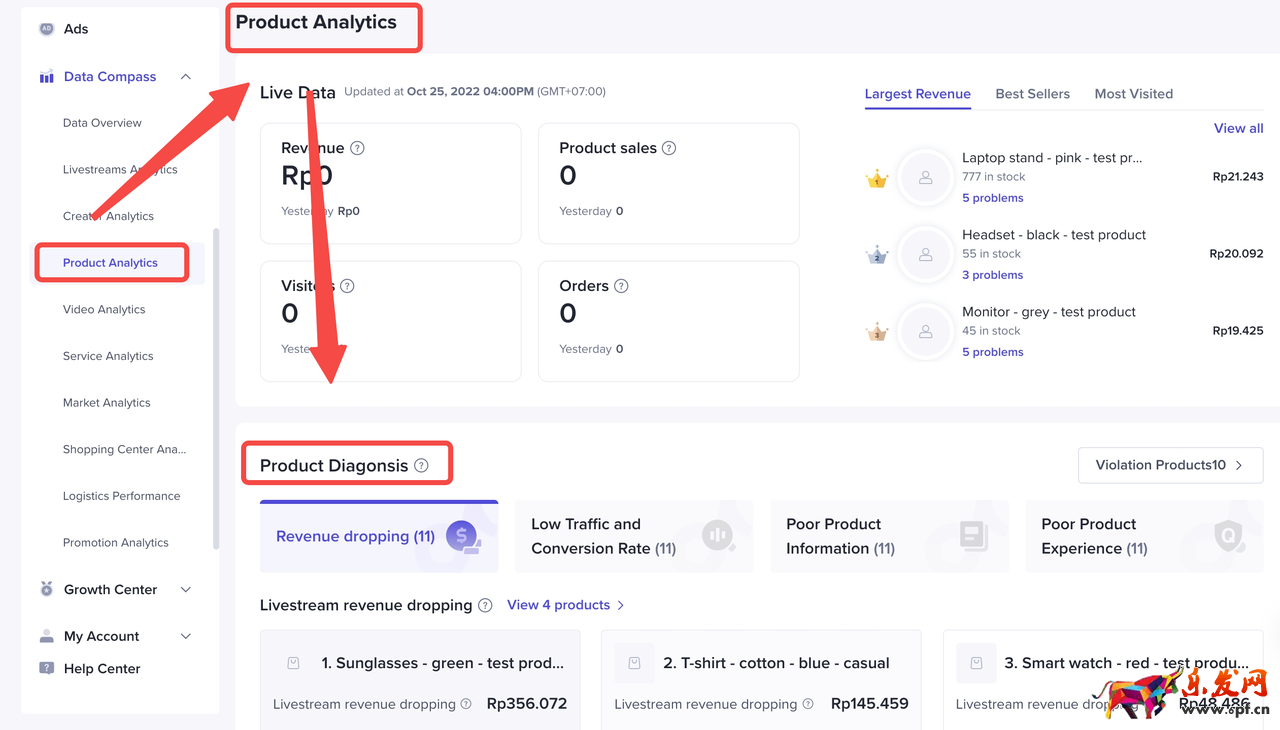
Task: Open Video Analytics in sidebar
Action: click(104, 310)
